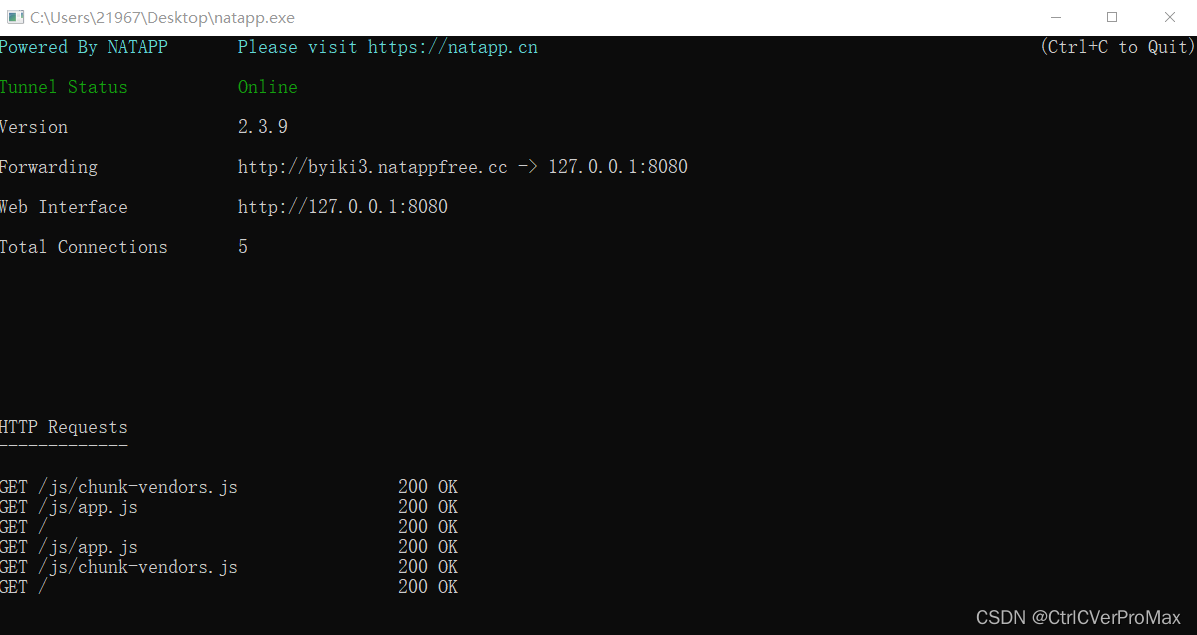
Task: Click the version number 2.3.9
Action: click(263, 127)
